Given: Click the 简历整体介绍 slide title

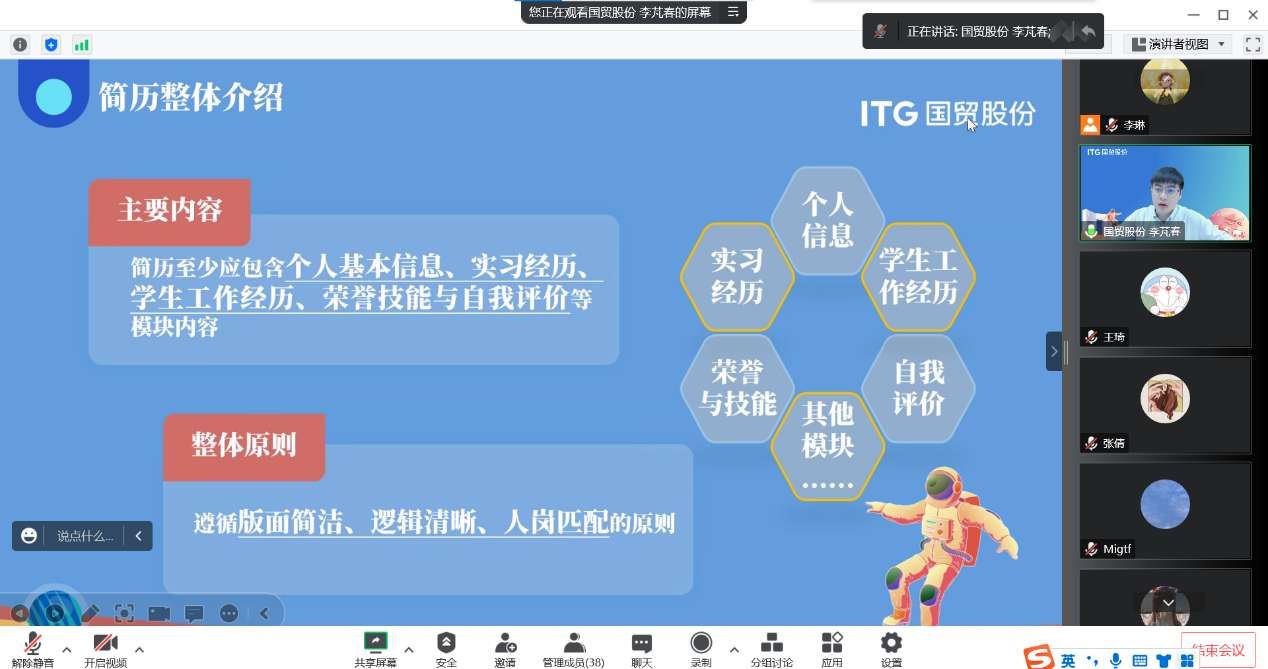Looking at the screenshot, I should (x=191, y=97).
